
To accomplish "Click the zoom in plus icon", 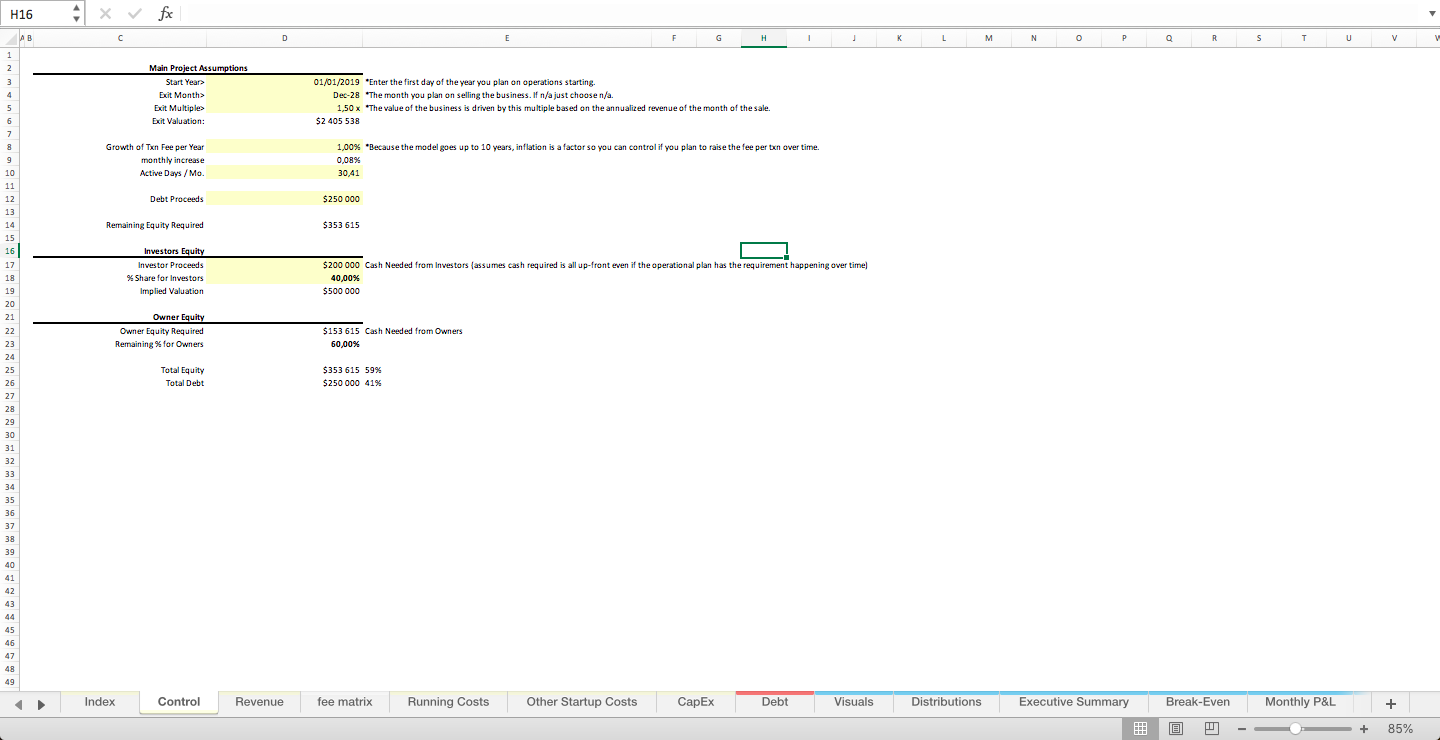I will 1363,728.
